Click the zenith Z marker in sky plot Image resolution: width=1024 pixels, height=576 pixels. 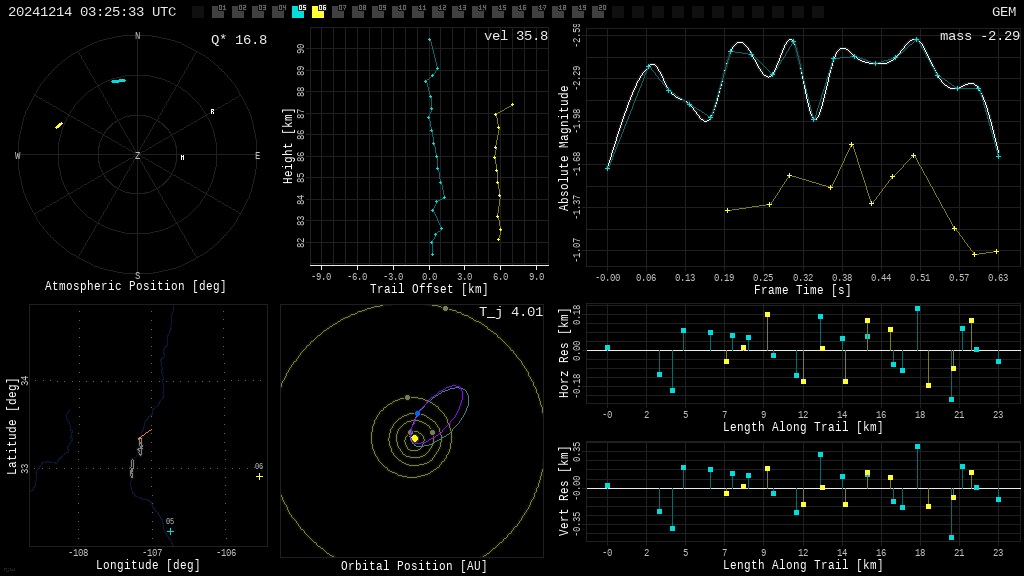pos(138,157)
